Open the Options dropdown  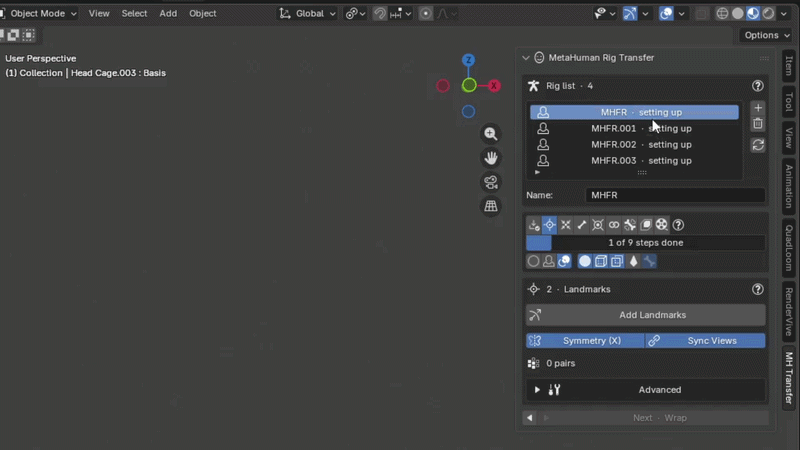(x=767, y=35)
